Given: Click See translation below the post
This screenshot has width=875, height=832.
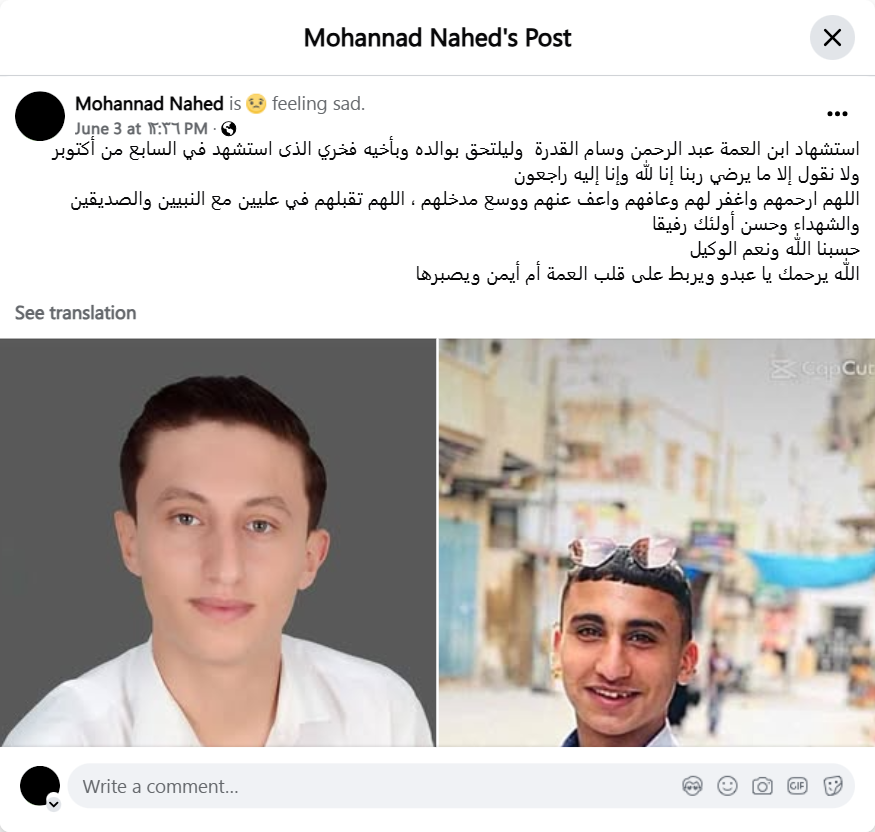Looking at the screenshot, I should pyautogui.click(x=75, y=313).
